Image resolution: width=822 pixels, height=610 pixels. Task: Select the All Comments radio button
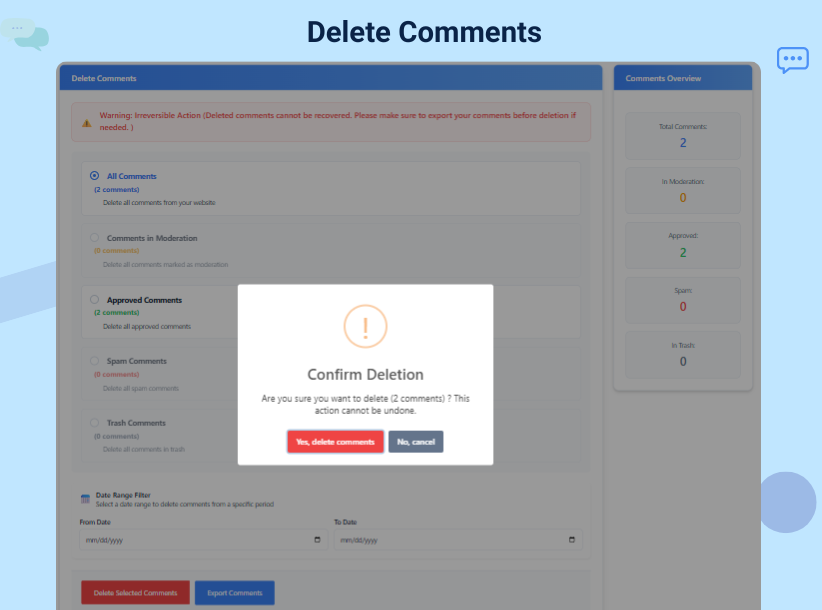[94, 176]
